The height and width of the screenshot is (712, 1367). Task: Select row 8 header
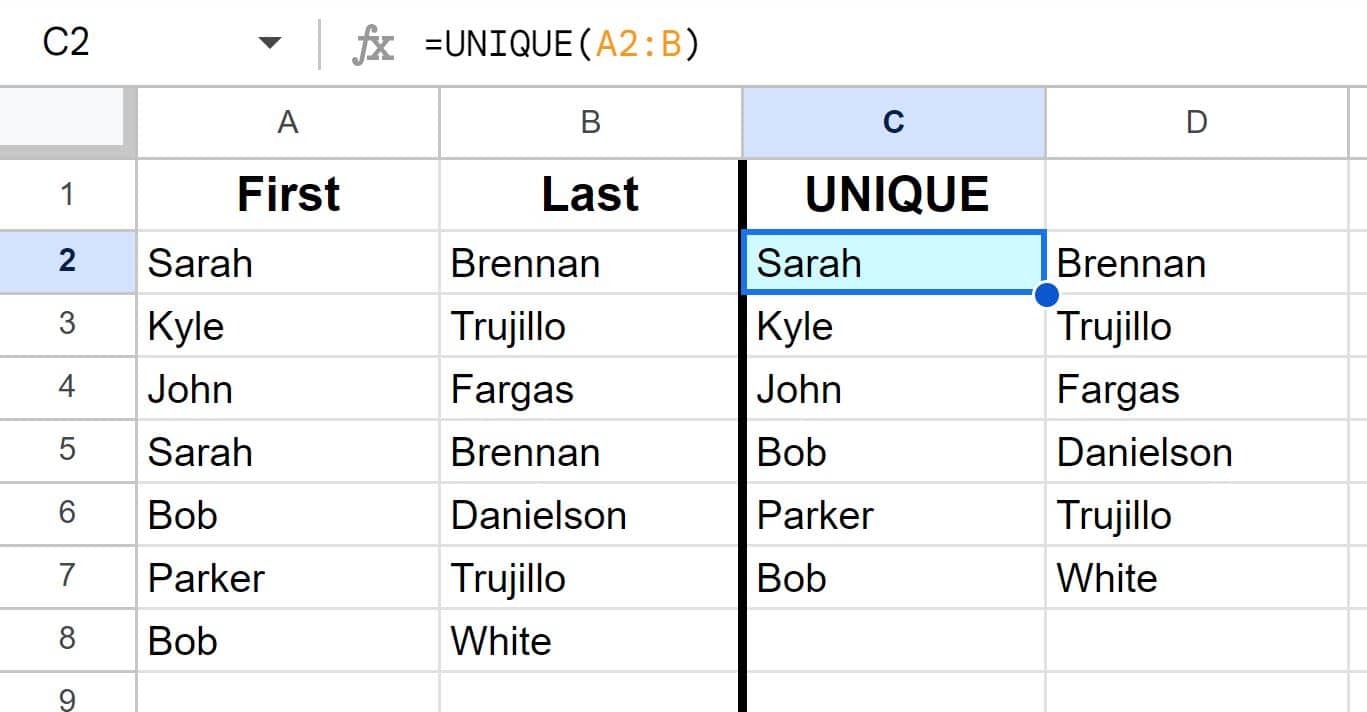[67, 640]
